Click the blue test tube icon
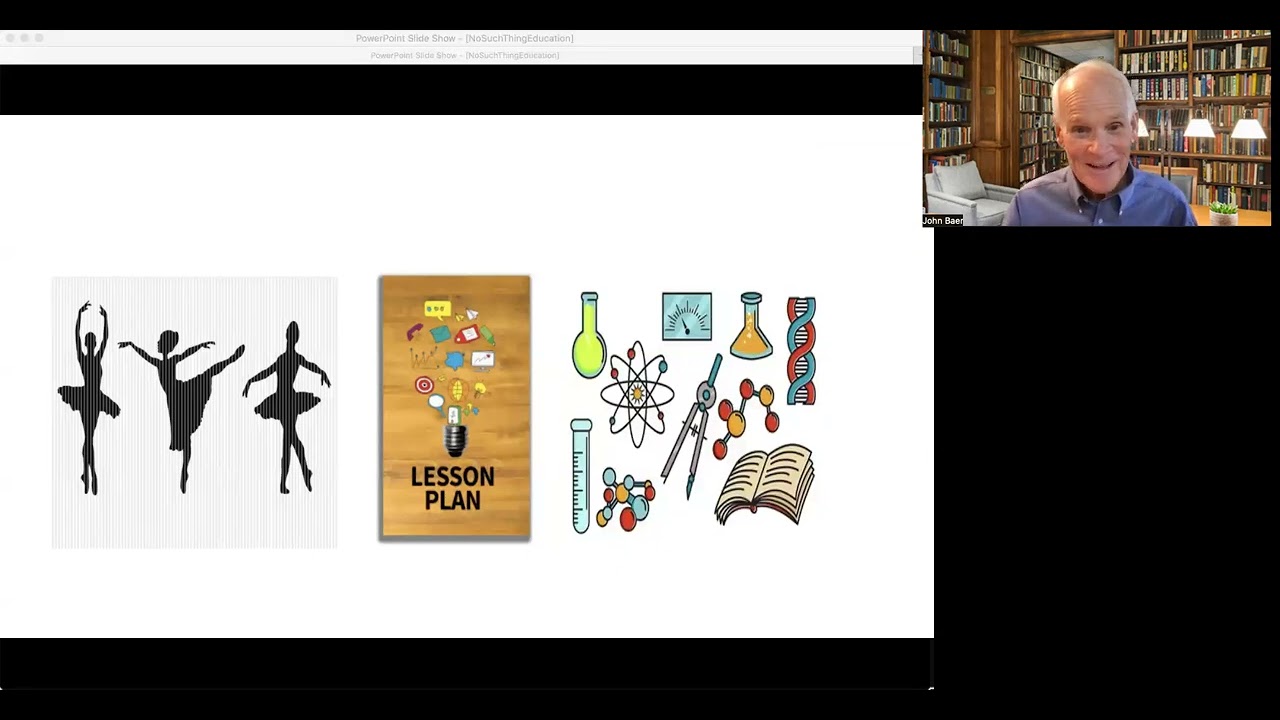This screenshot has height=720, width=1280. point(581,476)
